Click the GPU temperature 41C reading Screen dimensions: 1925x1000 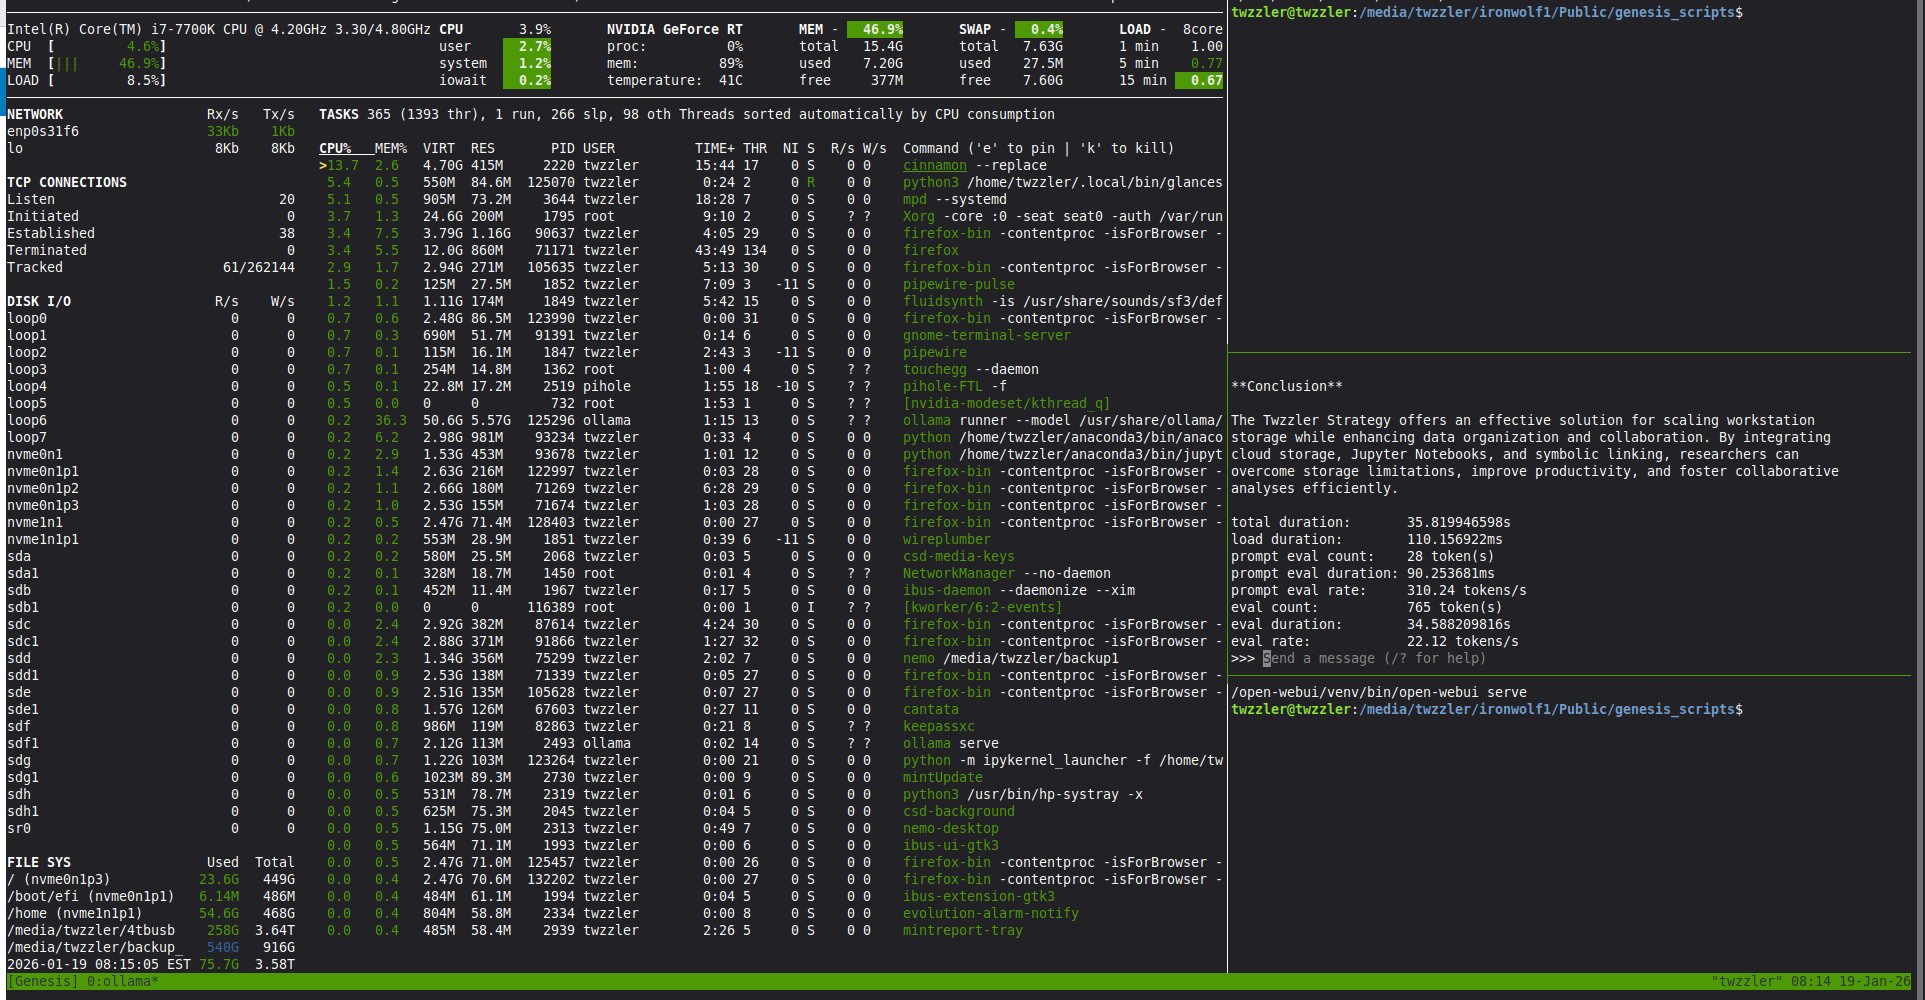[731, 80]
